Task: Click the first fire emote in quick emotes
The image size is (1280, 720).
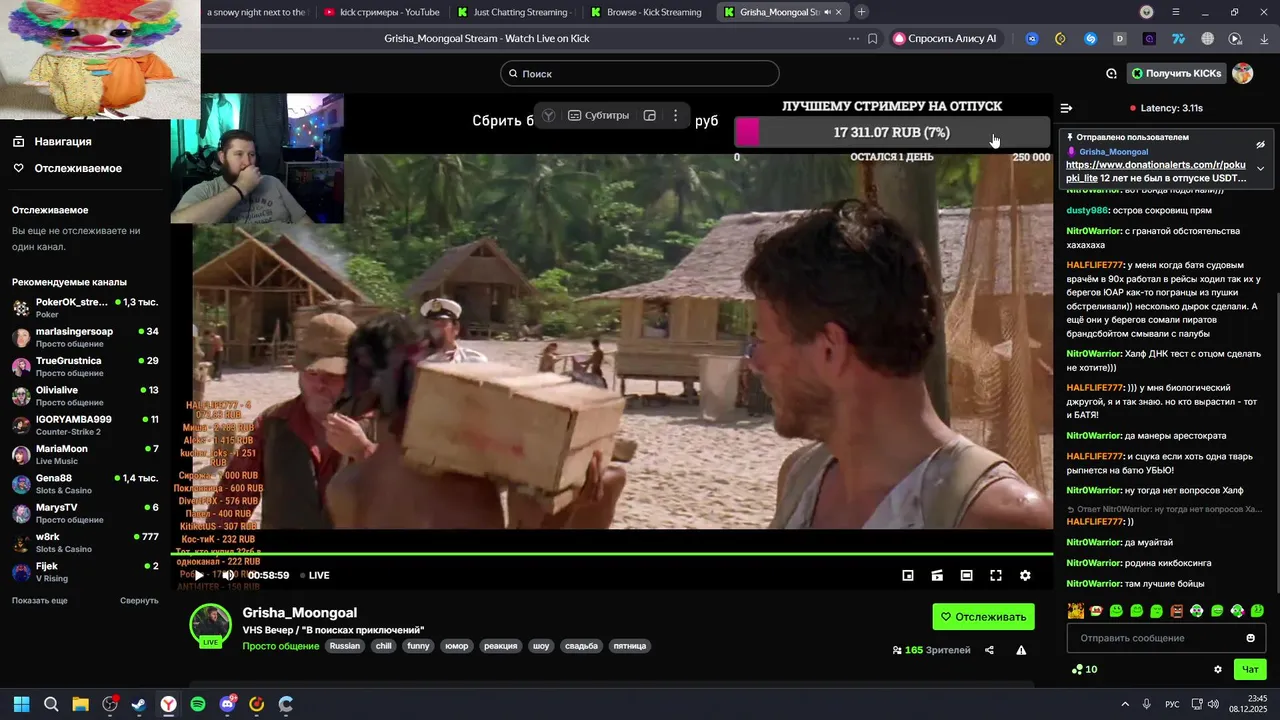Action: coord(1075,611)
